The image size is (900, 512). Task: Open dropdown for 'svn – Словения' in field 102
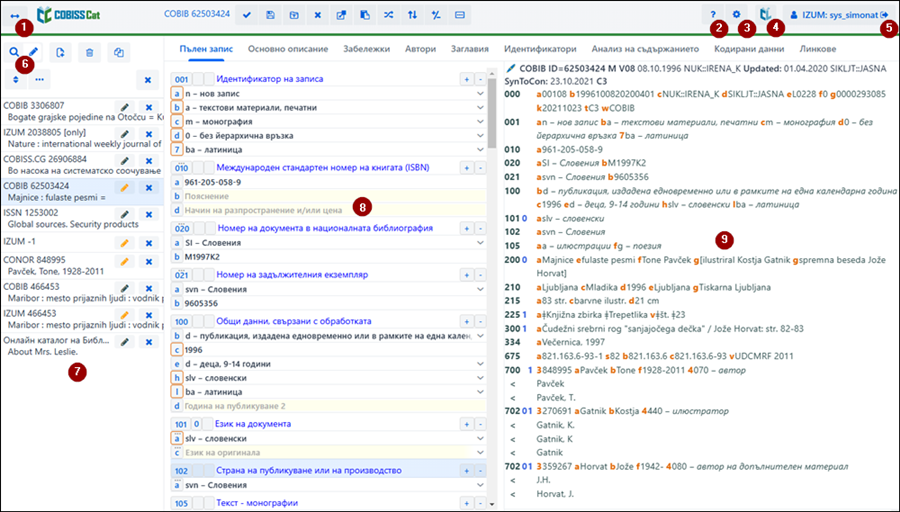[480, 485]
